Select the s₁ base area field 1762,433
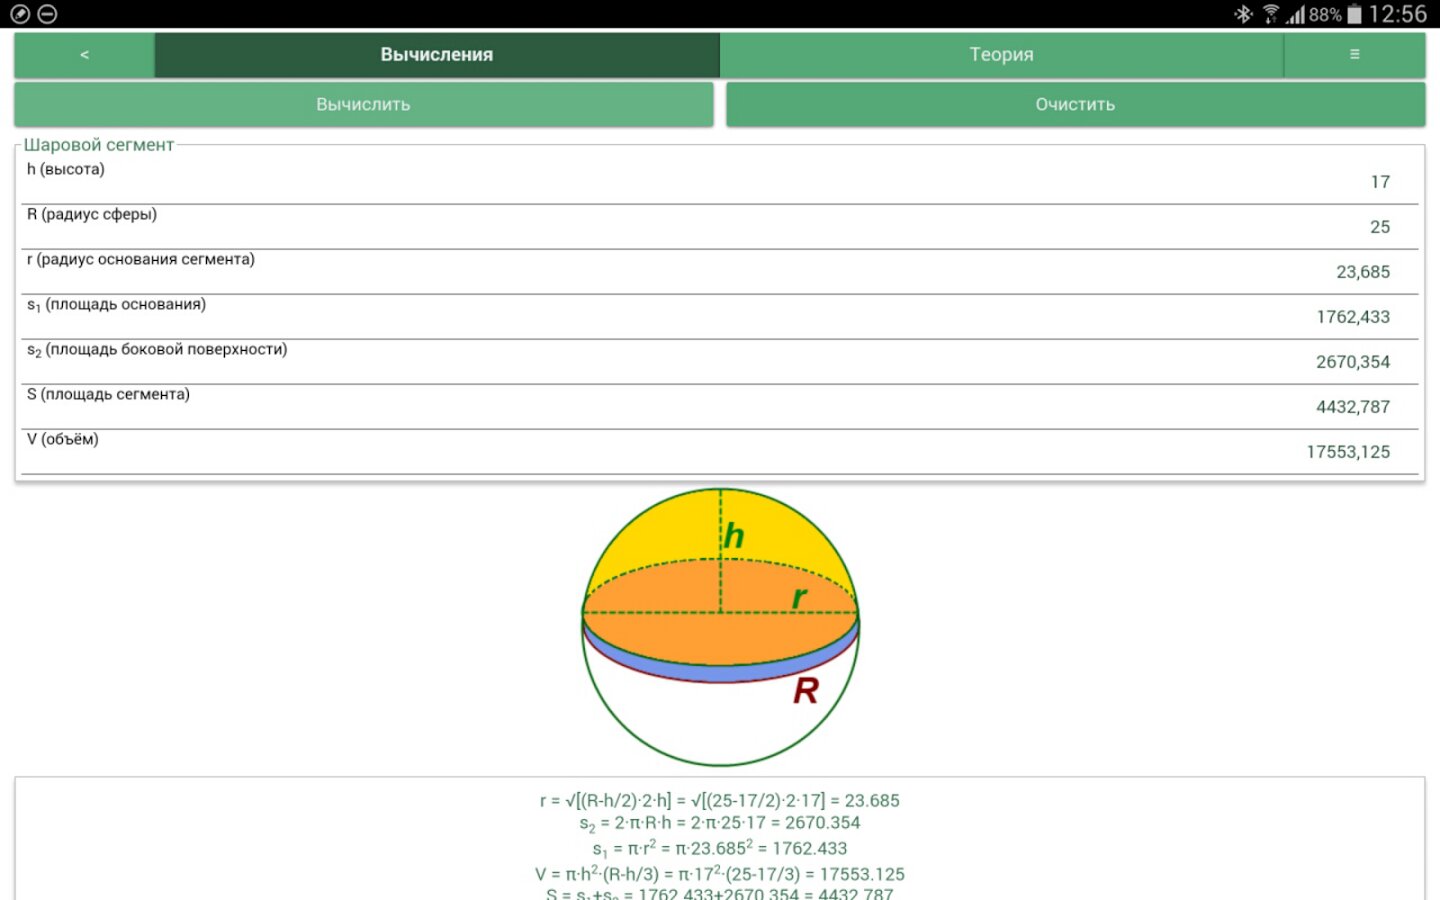This screenshot has width=1440, height=900. pos(720,317)
